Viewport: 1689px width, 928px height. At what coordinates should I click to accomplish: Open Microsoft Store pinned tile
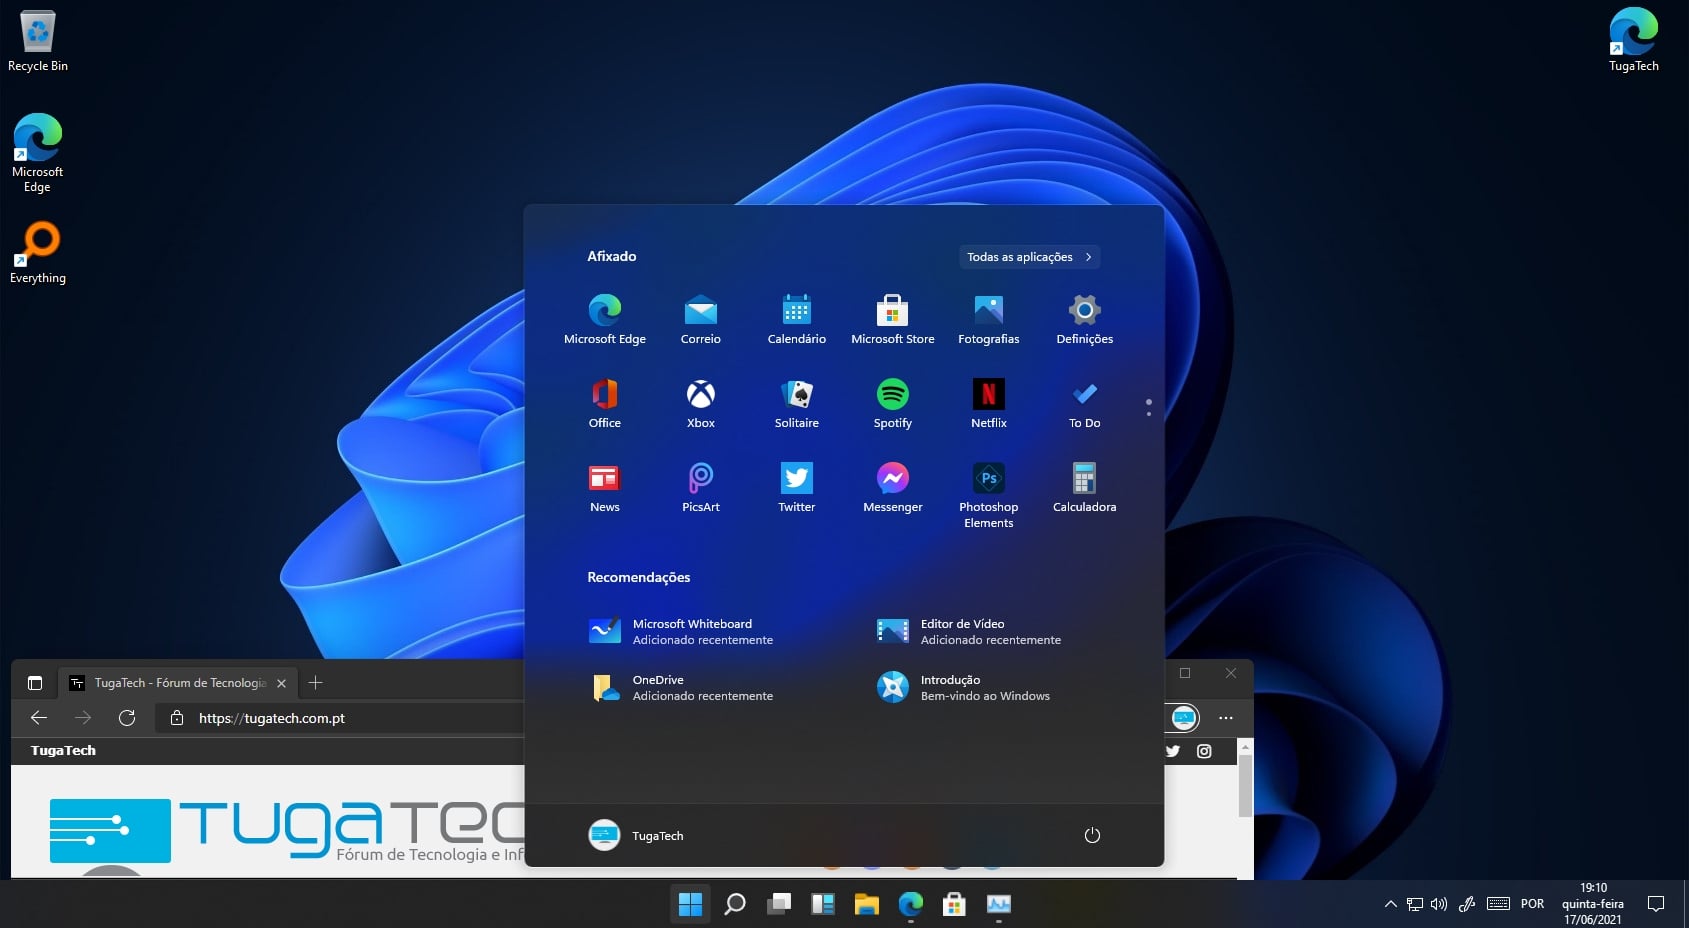[892, 320]
